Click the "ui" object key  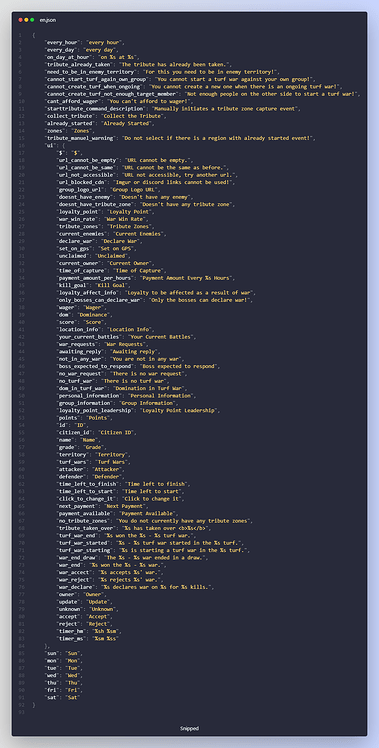(50, 145)
